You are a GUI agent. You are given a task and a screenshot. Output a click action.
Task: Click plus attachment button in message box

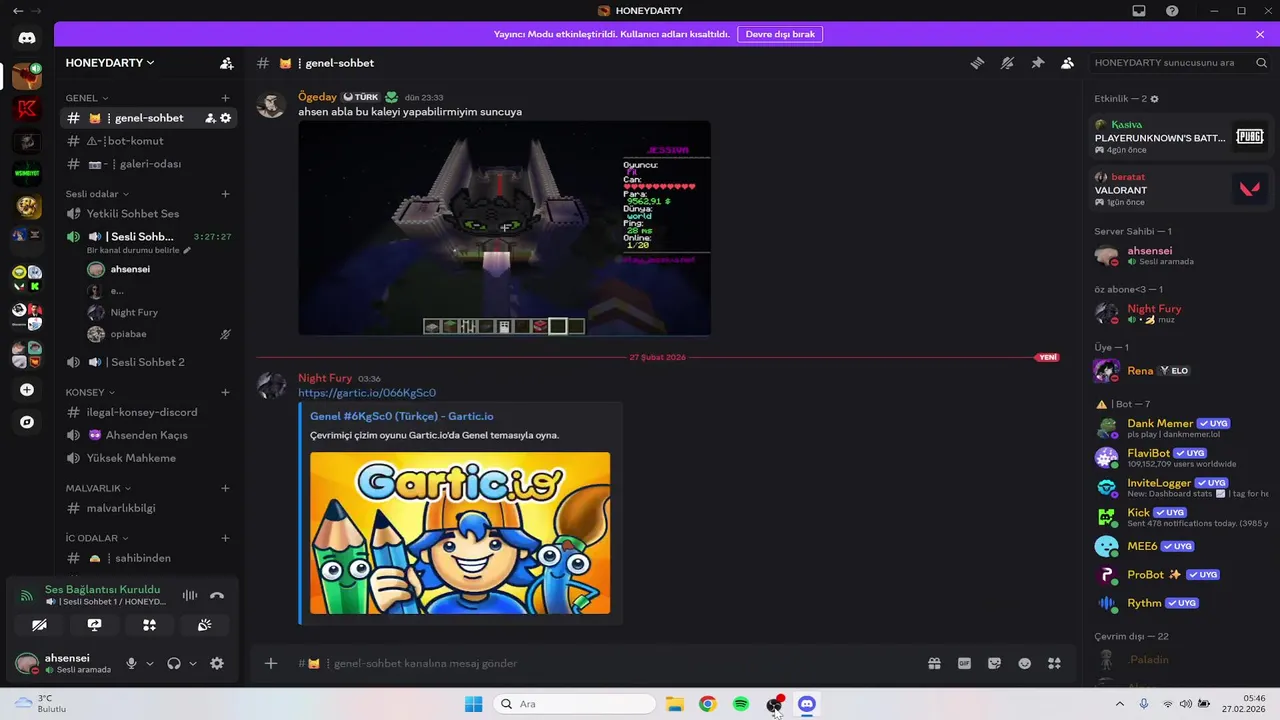(271, 663)
